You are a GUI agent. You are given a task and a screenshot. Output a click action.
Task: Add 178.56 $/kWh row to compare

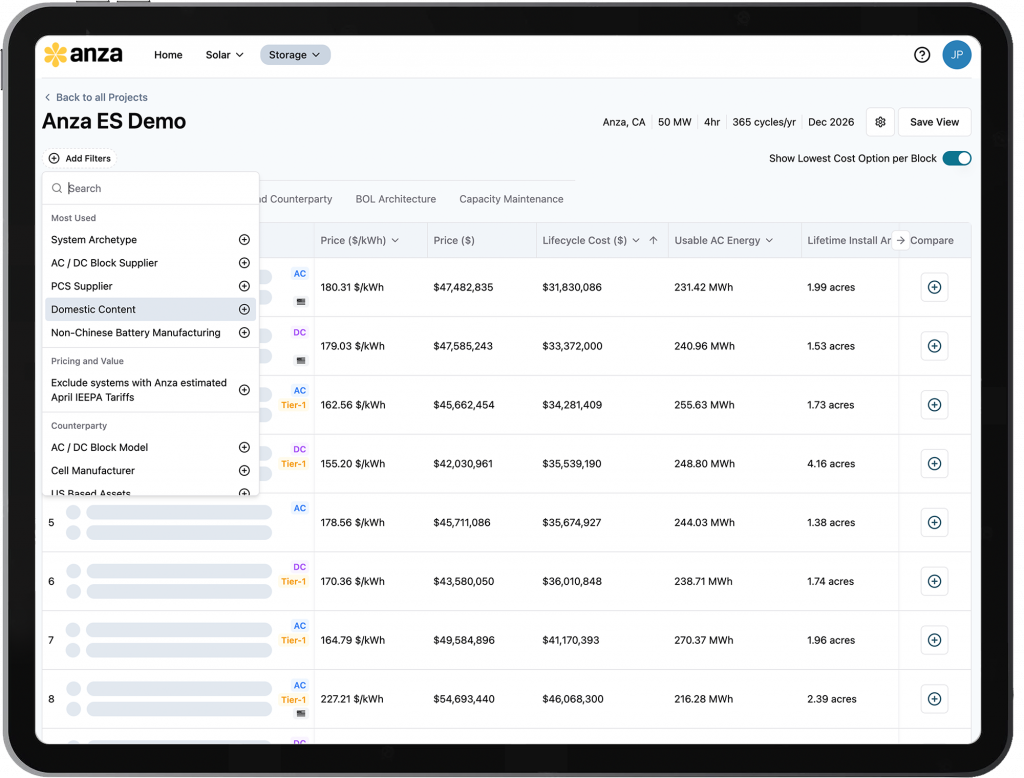[934, 523]
